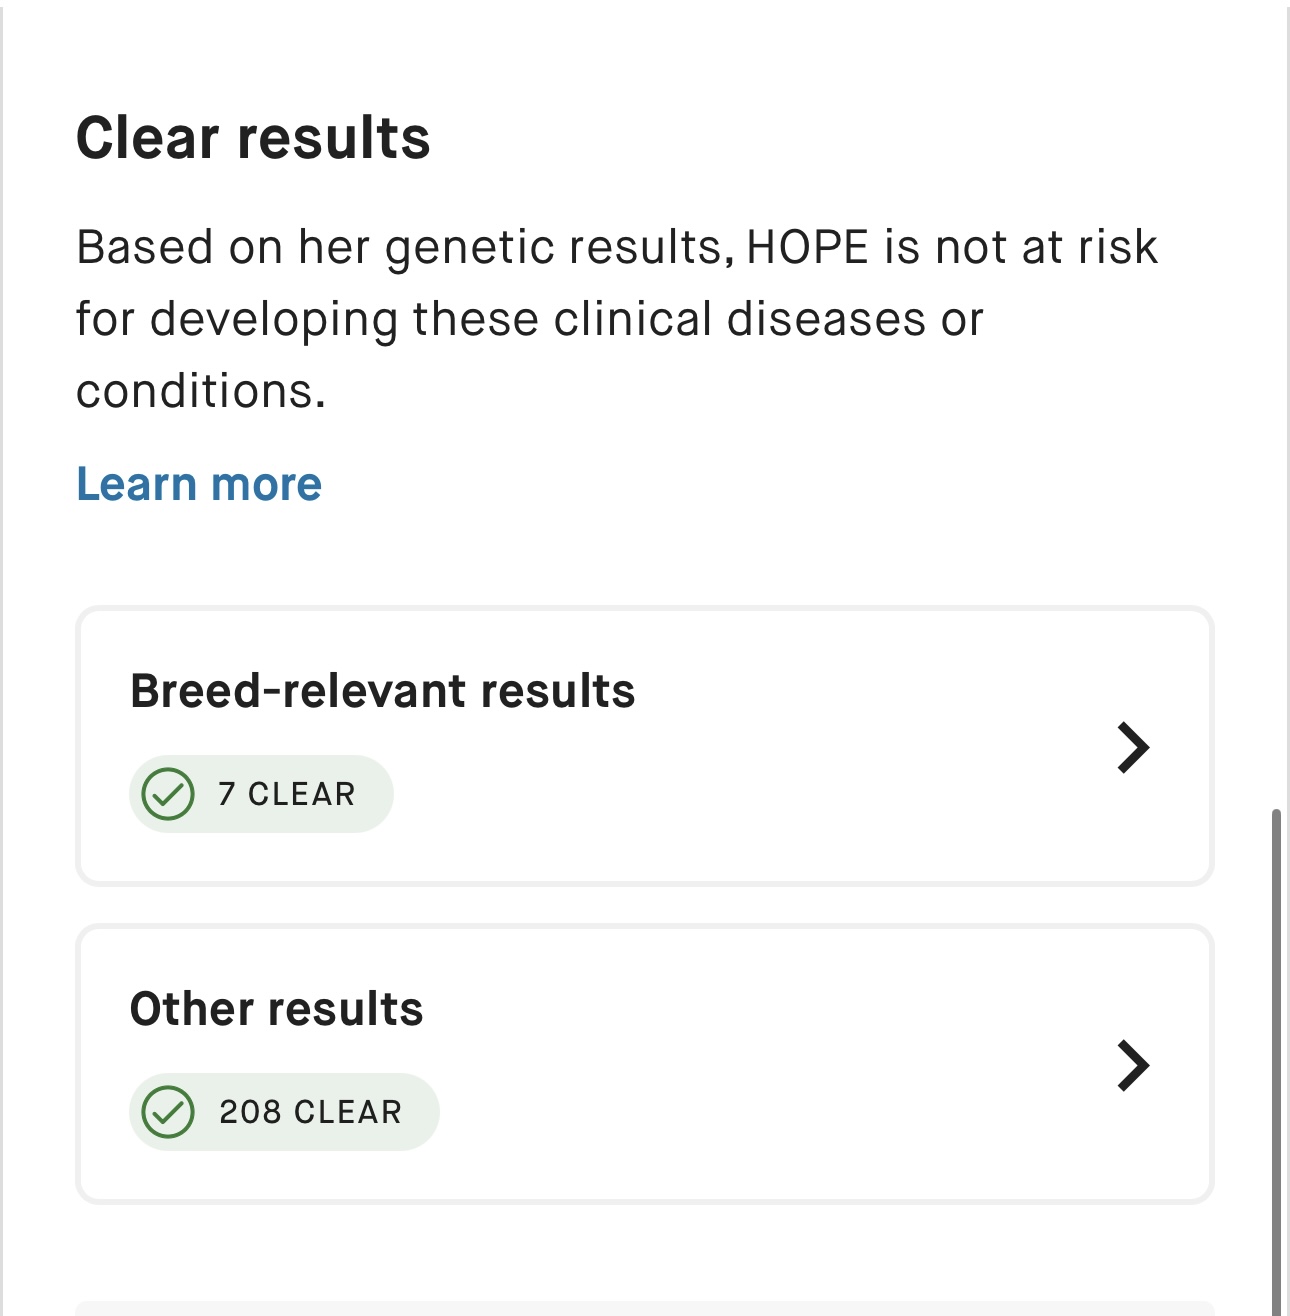The image size is (1290, 1316).
Task: Click the word HOPE in the description
Action: click(808, 247)
